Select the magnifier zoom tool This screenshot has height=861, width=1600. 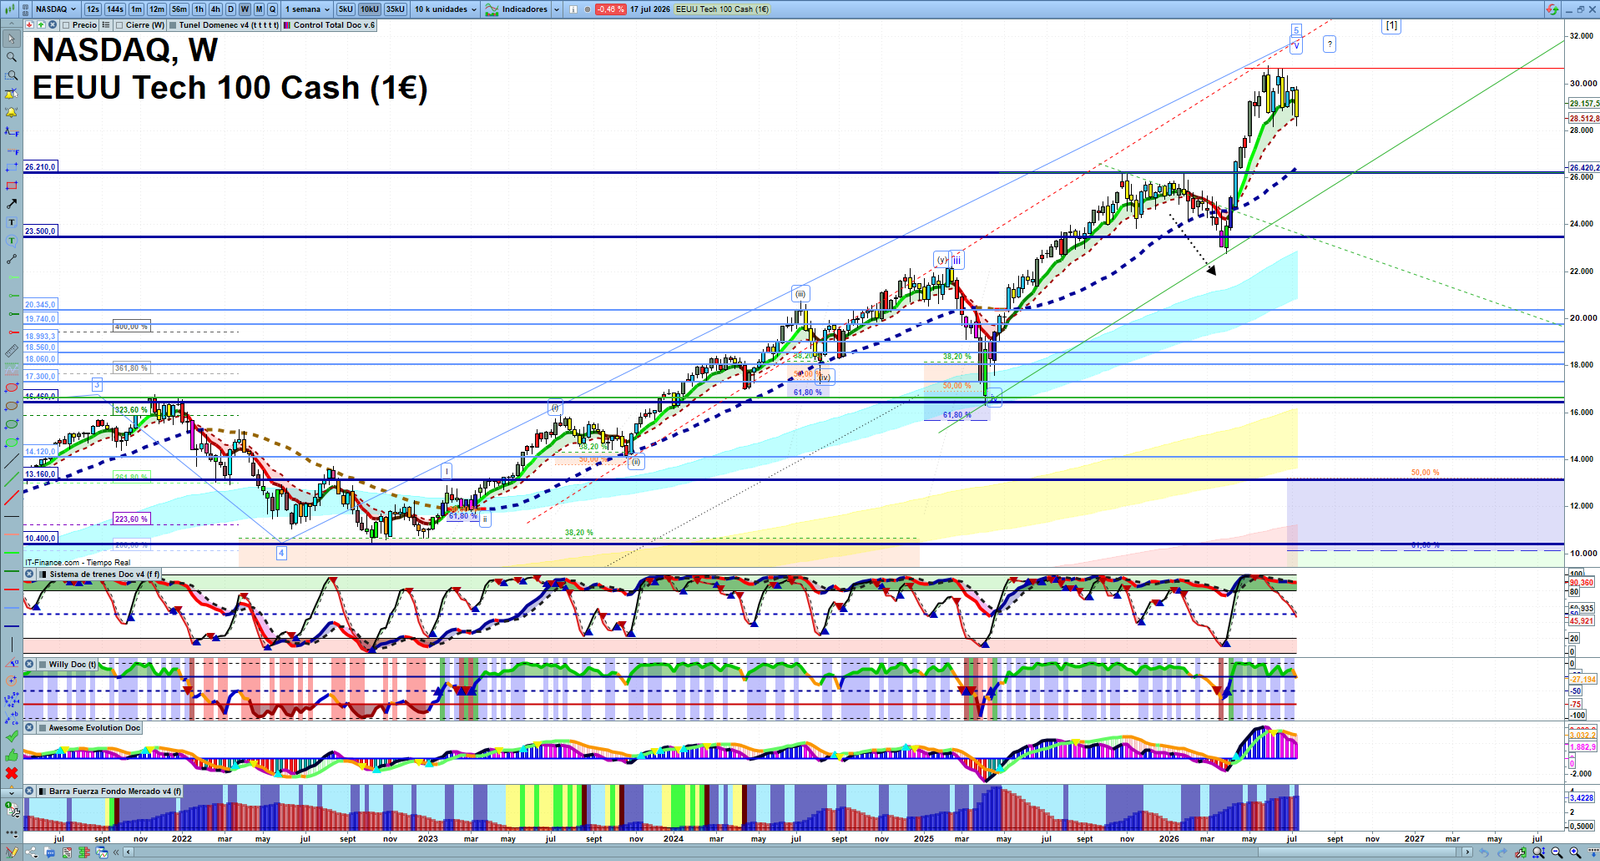11,57
